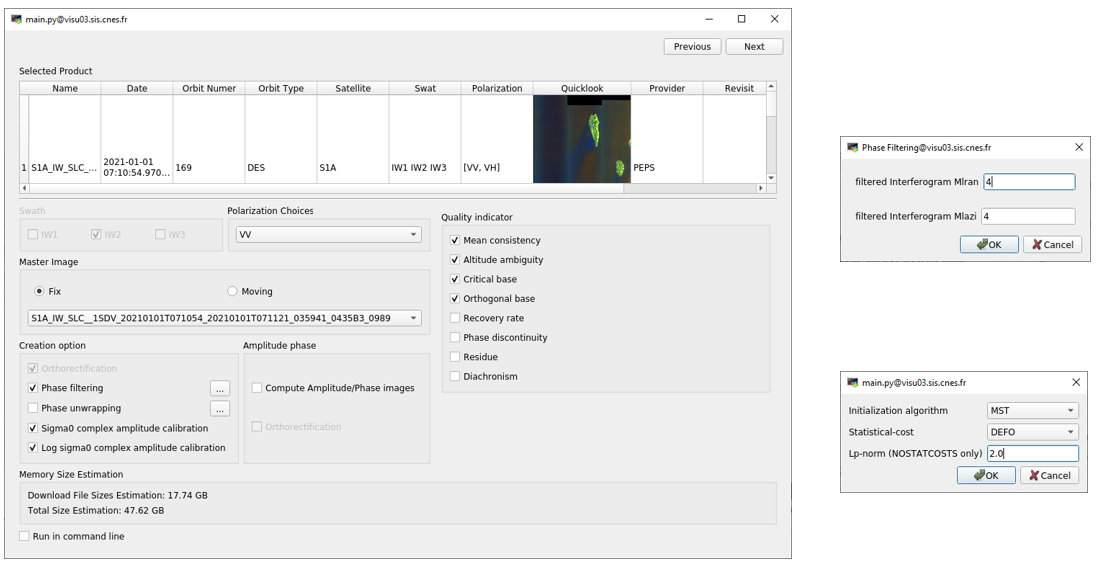Confirm Phase Filtering dialog with OK
The height and width of the screenshot is (568, 1106).
pyautogui.click(x=989, y=244)
